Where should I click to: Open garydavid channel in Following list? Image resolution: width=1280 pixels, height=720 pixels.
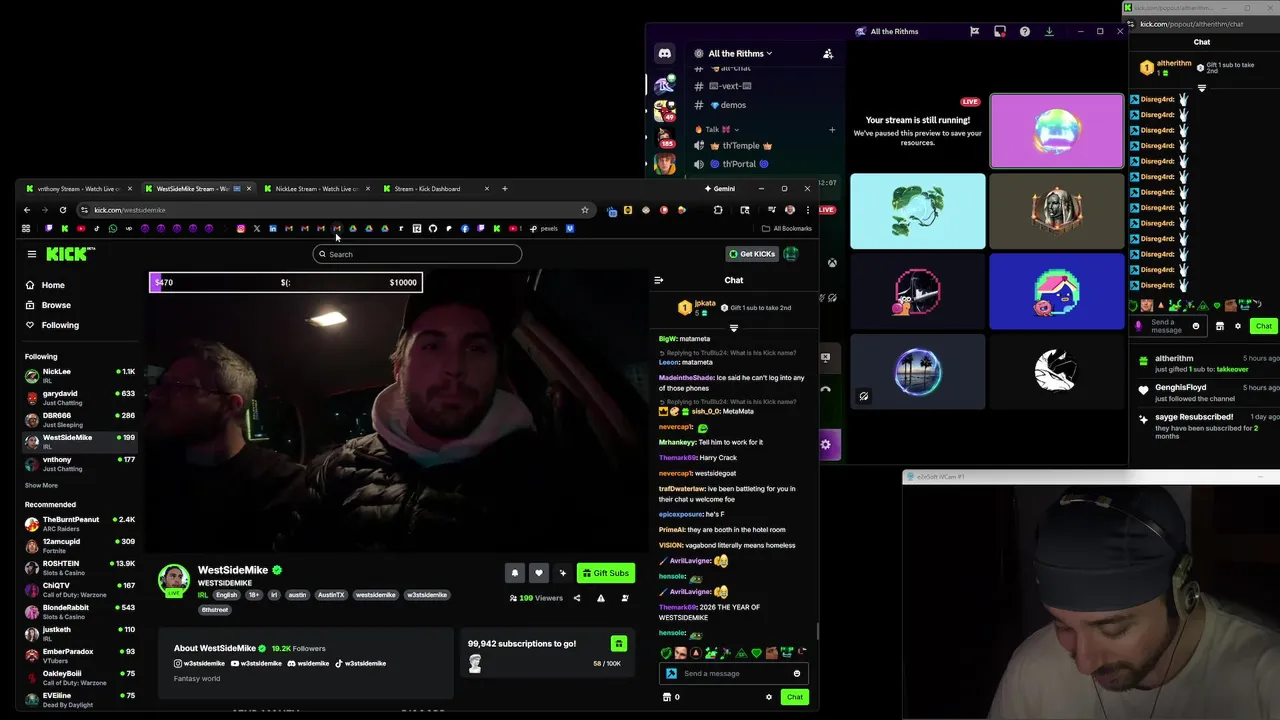click(x=80, y=397)
